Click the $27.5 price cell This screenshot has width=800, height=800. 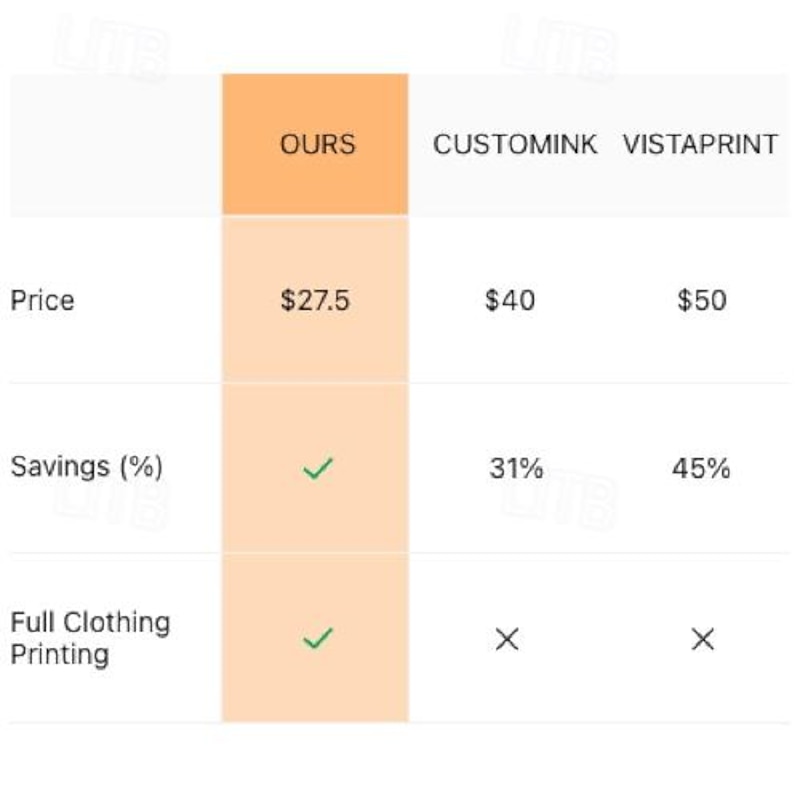[x=315, y=300]
